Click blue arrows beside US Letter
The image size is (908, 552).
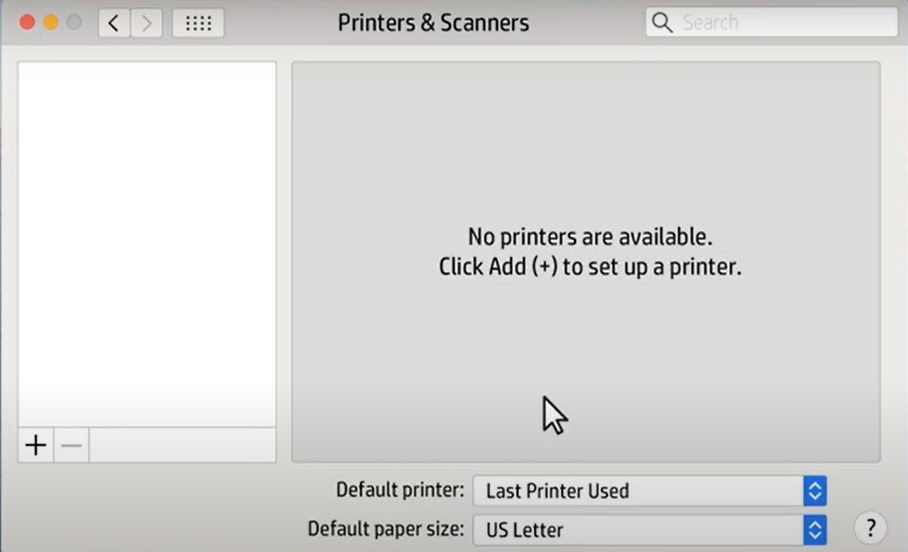coord(815,530)
